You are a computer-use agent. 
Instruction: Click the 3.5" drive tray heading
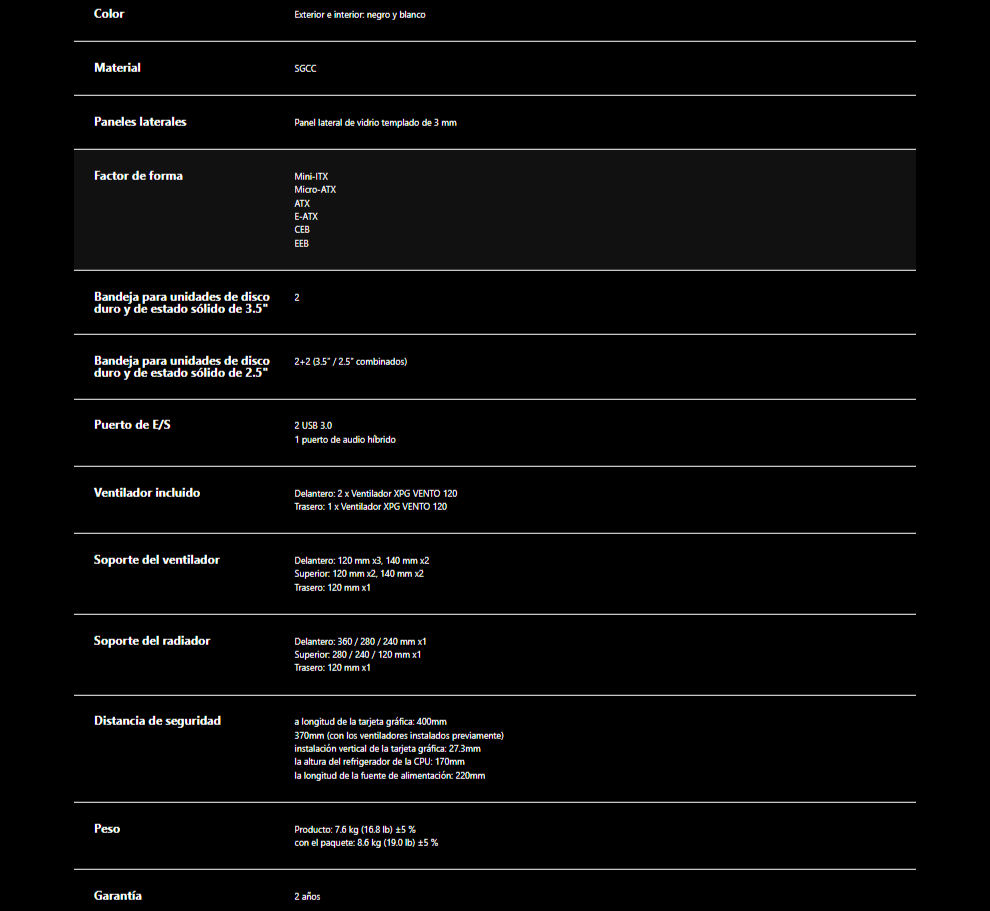coord(182,303)
